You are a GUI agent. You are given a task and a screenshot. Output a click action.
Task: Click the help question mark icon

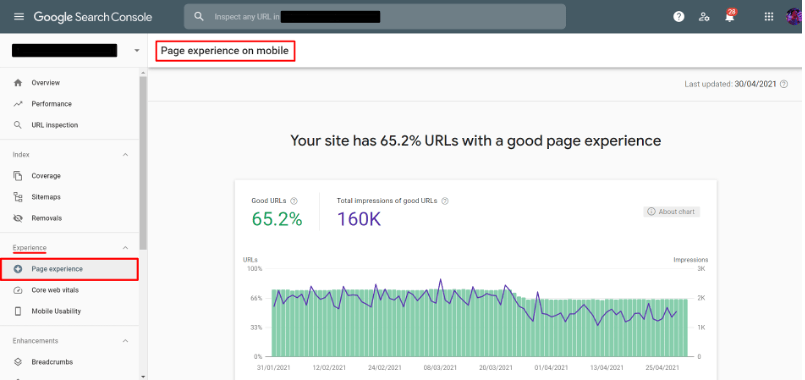click(x=679, y=16)
